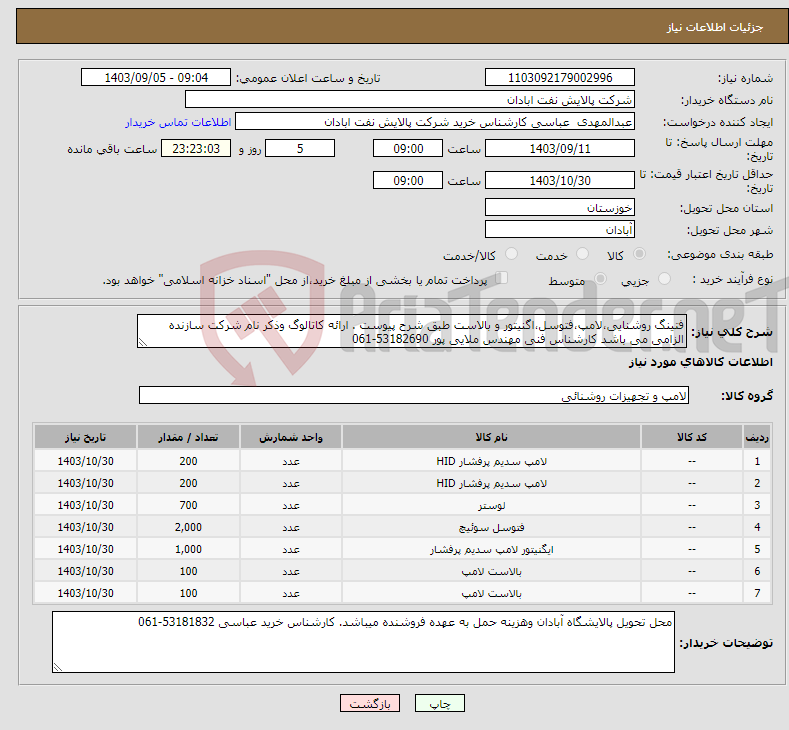789x730 pixels.
Task: Click the resize grip of description box
Action: tap(143, 343)
